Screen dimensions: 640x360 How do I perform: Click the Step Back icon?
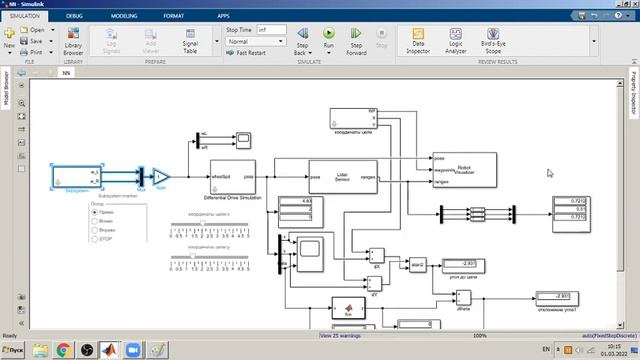pos(302,33)
